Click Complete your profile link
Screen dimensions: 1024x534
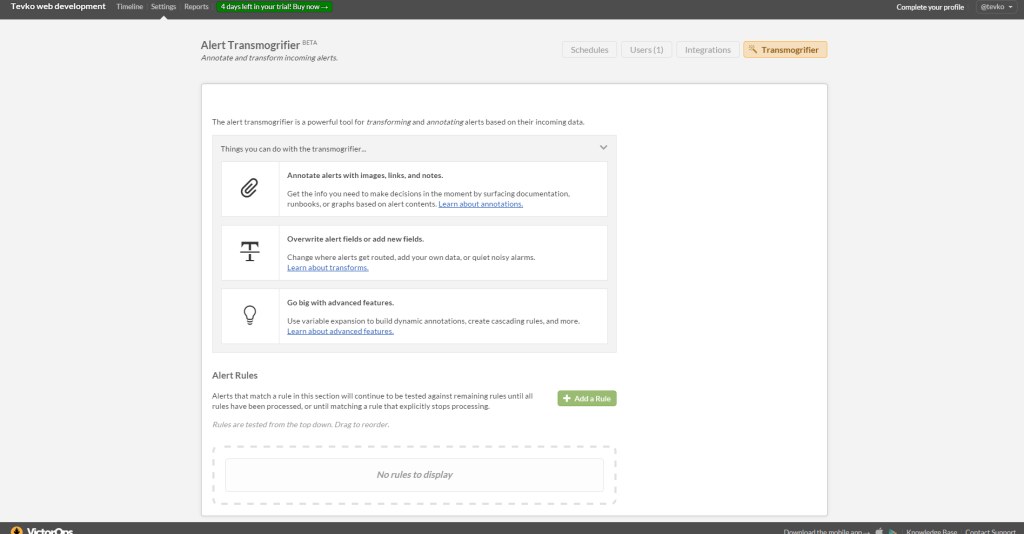(x=930, y=7)
